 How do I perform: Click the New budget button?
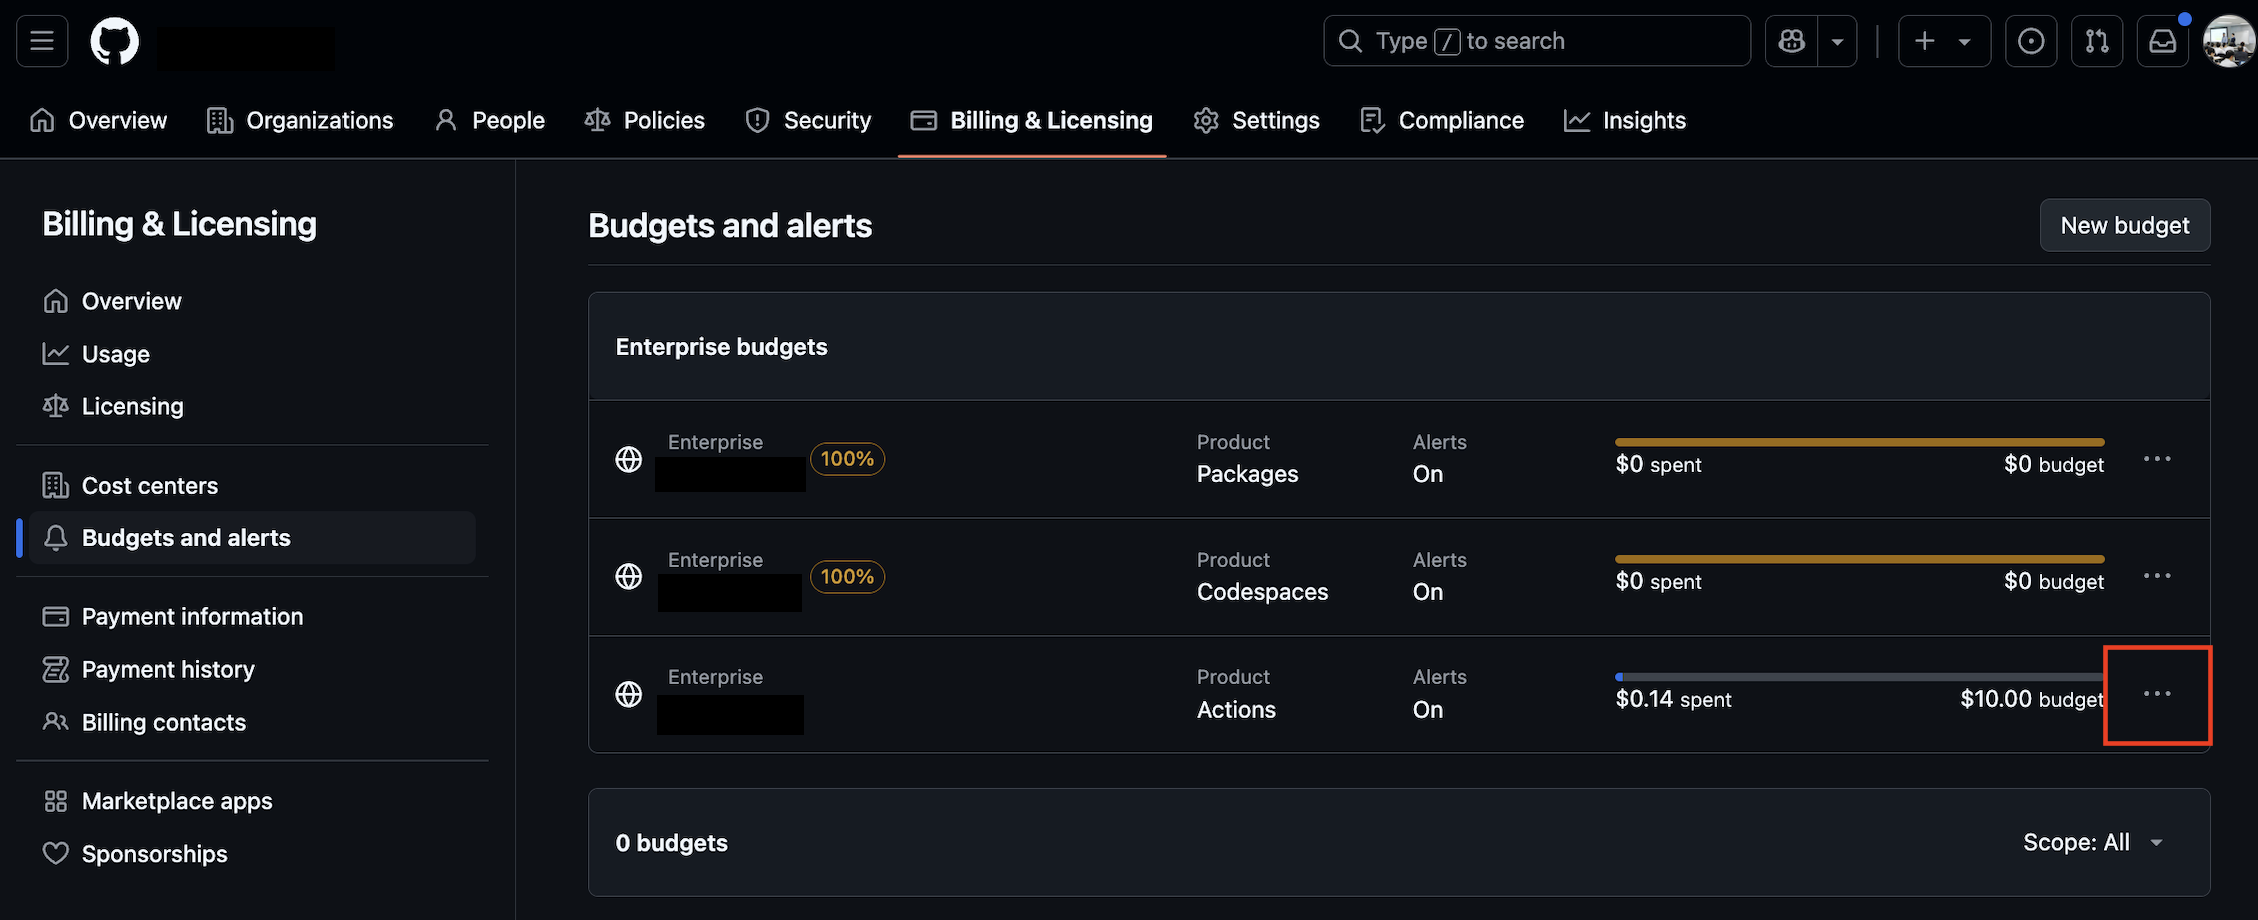tap(2125, 226)
